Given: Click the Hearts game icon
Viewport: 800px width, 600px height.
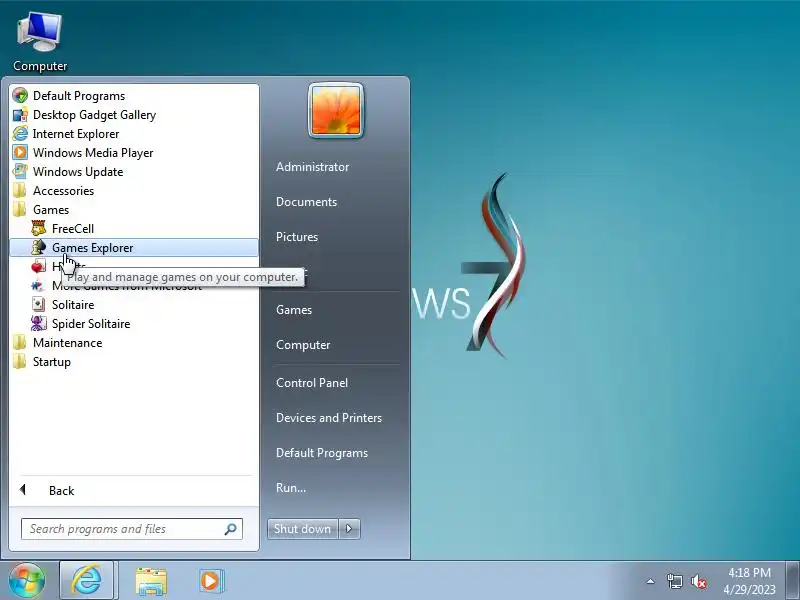Looking at the screenshot, I should tap(39, 266).
